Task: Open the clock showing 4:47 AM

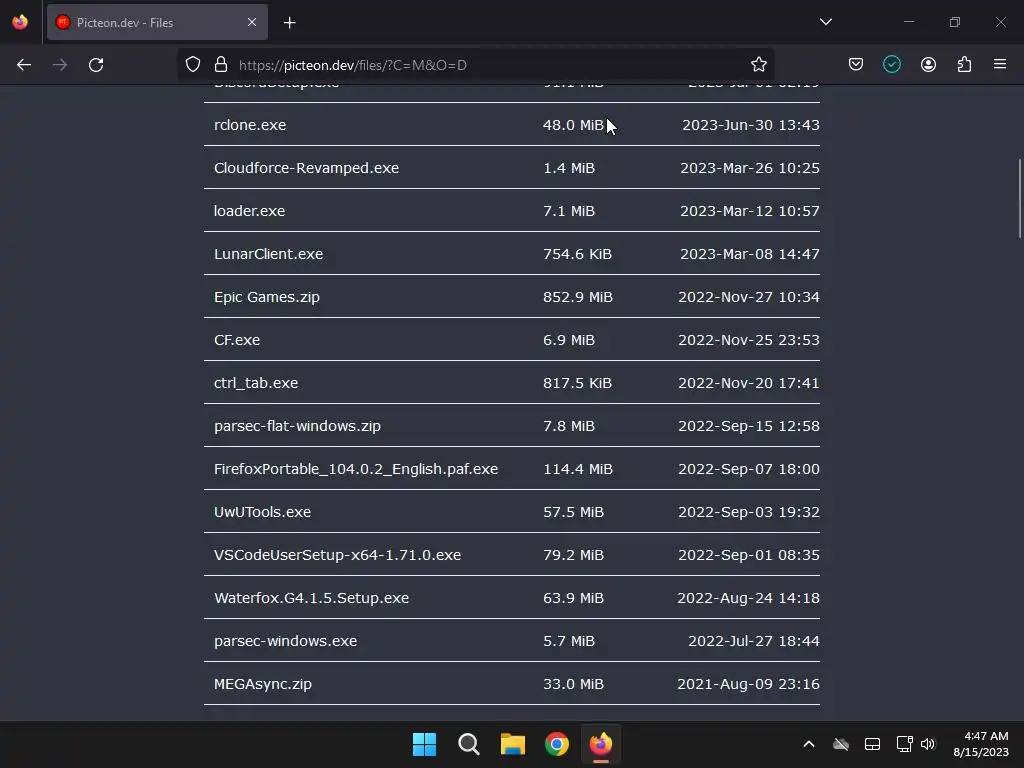Action: [x=981, y=744]
